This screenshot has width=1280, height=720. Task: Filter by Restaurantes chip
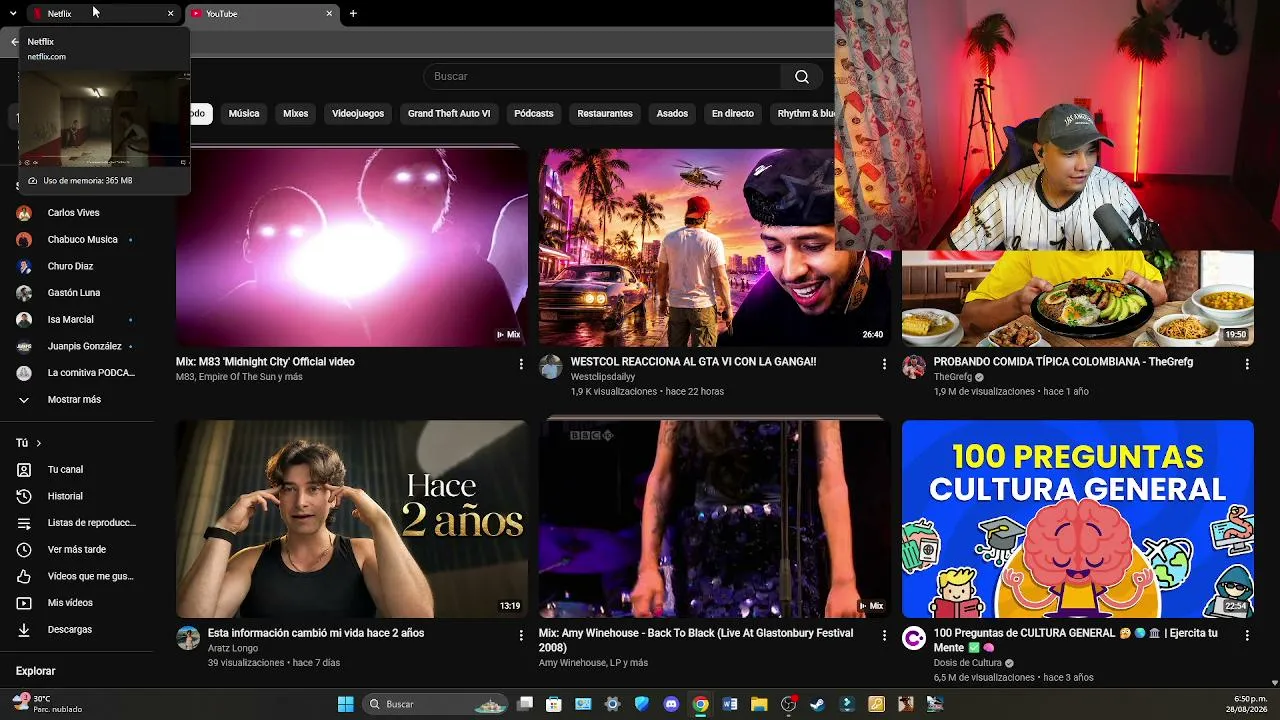(605, 114)
